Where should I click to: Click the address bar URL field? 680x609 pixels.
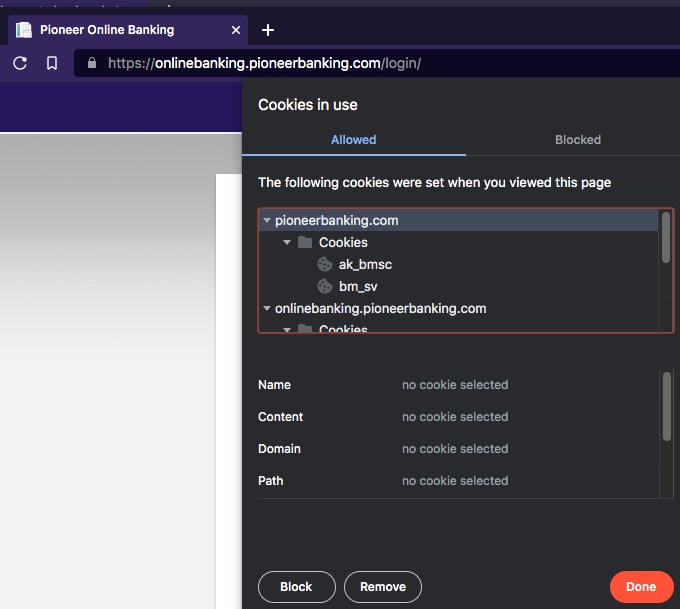click(x=377, y=63)
